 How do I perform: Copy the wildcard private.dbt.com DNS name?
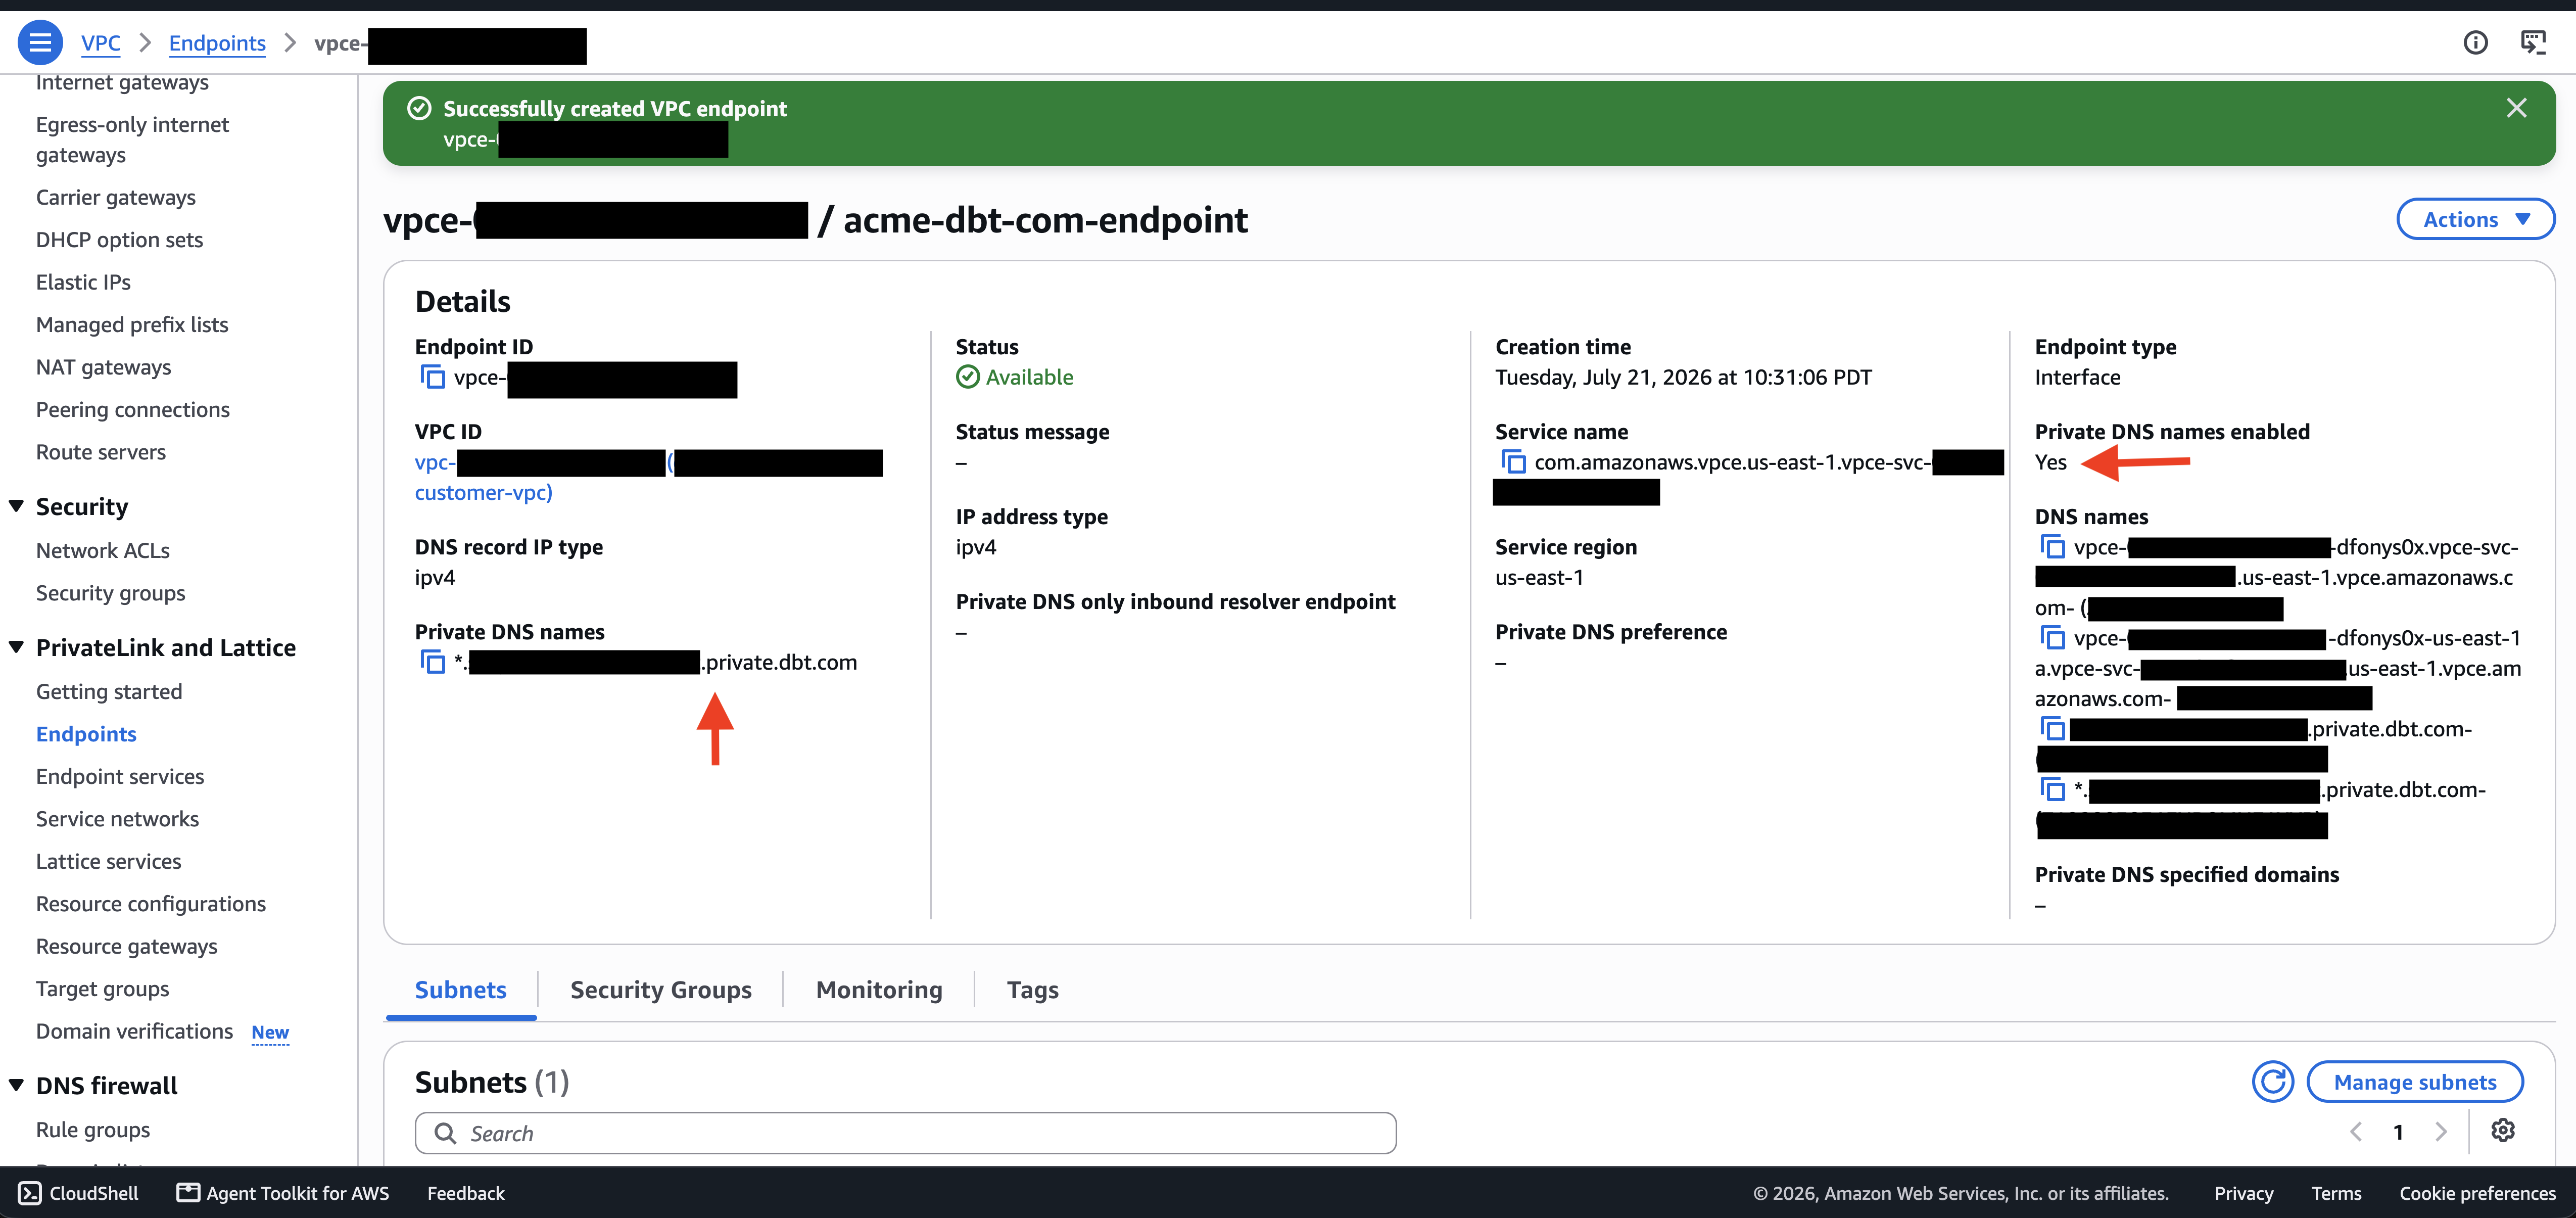(x=2053, y=790)
